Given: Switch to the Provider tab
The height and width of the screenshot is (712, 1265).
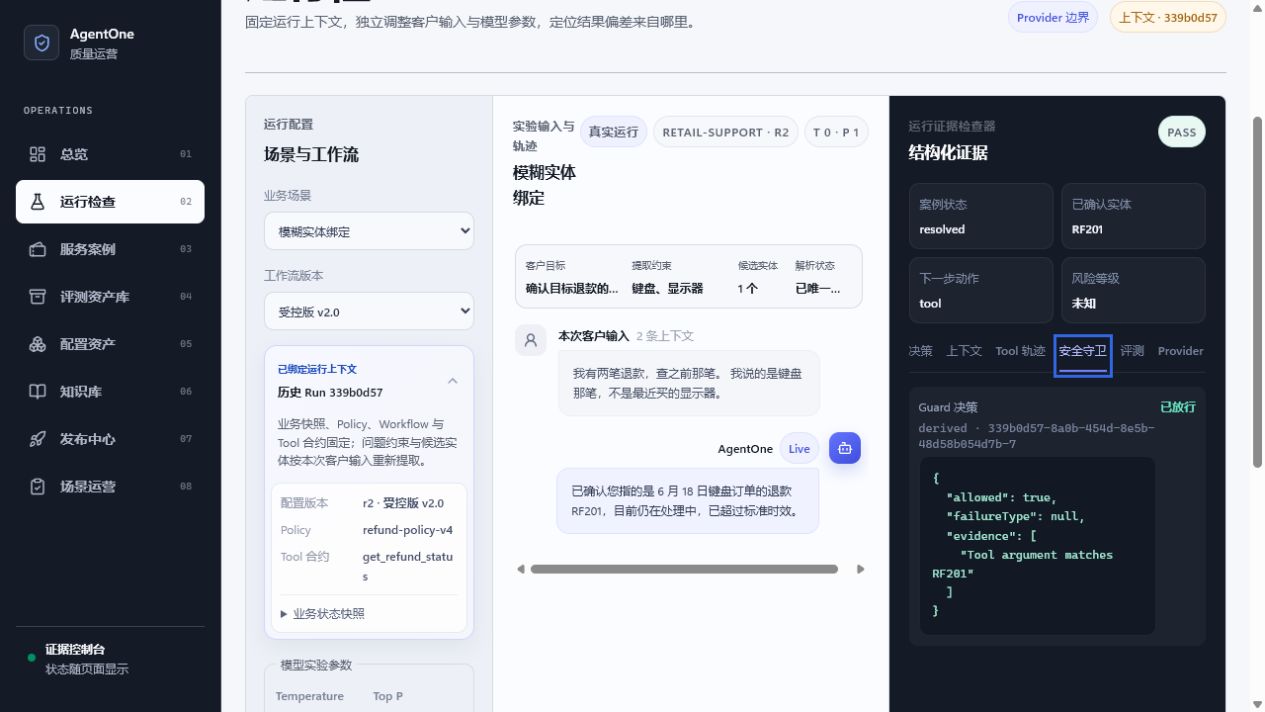Looking at the screenshot, I should tap(1180, 351).
